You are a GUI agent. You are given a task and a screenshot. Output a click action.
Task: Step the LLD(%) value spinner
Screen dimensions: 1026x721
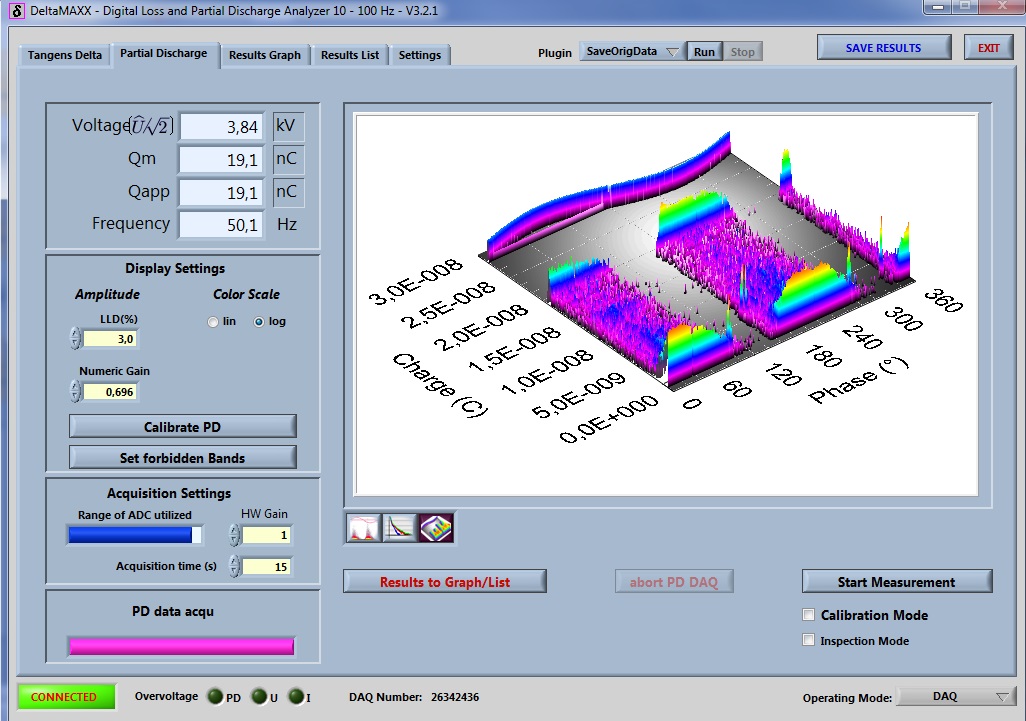[x=75, y=338]
